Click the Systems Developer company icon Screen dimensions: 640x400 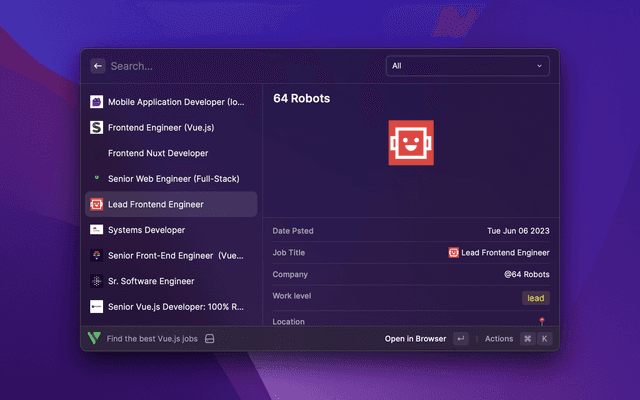[x=97, y=230]
